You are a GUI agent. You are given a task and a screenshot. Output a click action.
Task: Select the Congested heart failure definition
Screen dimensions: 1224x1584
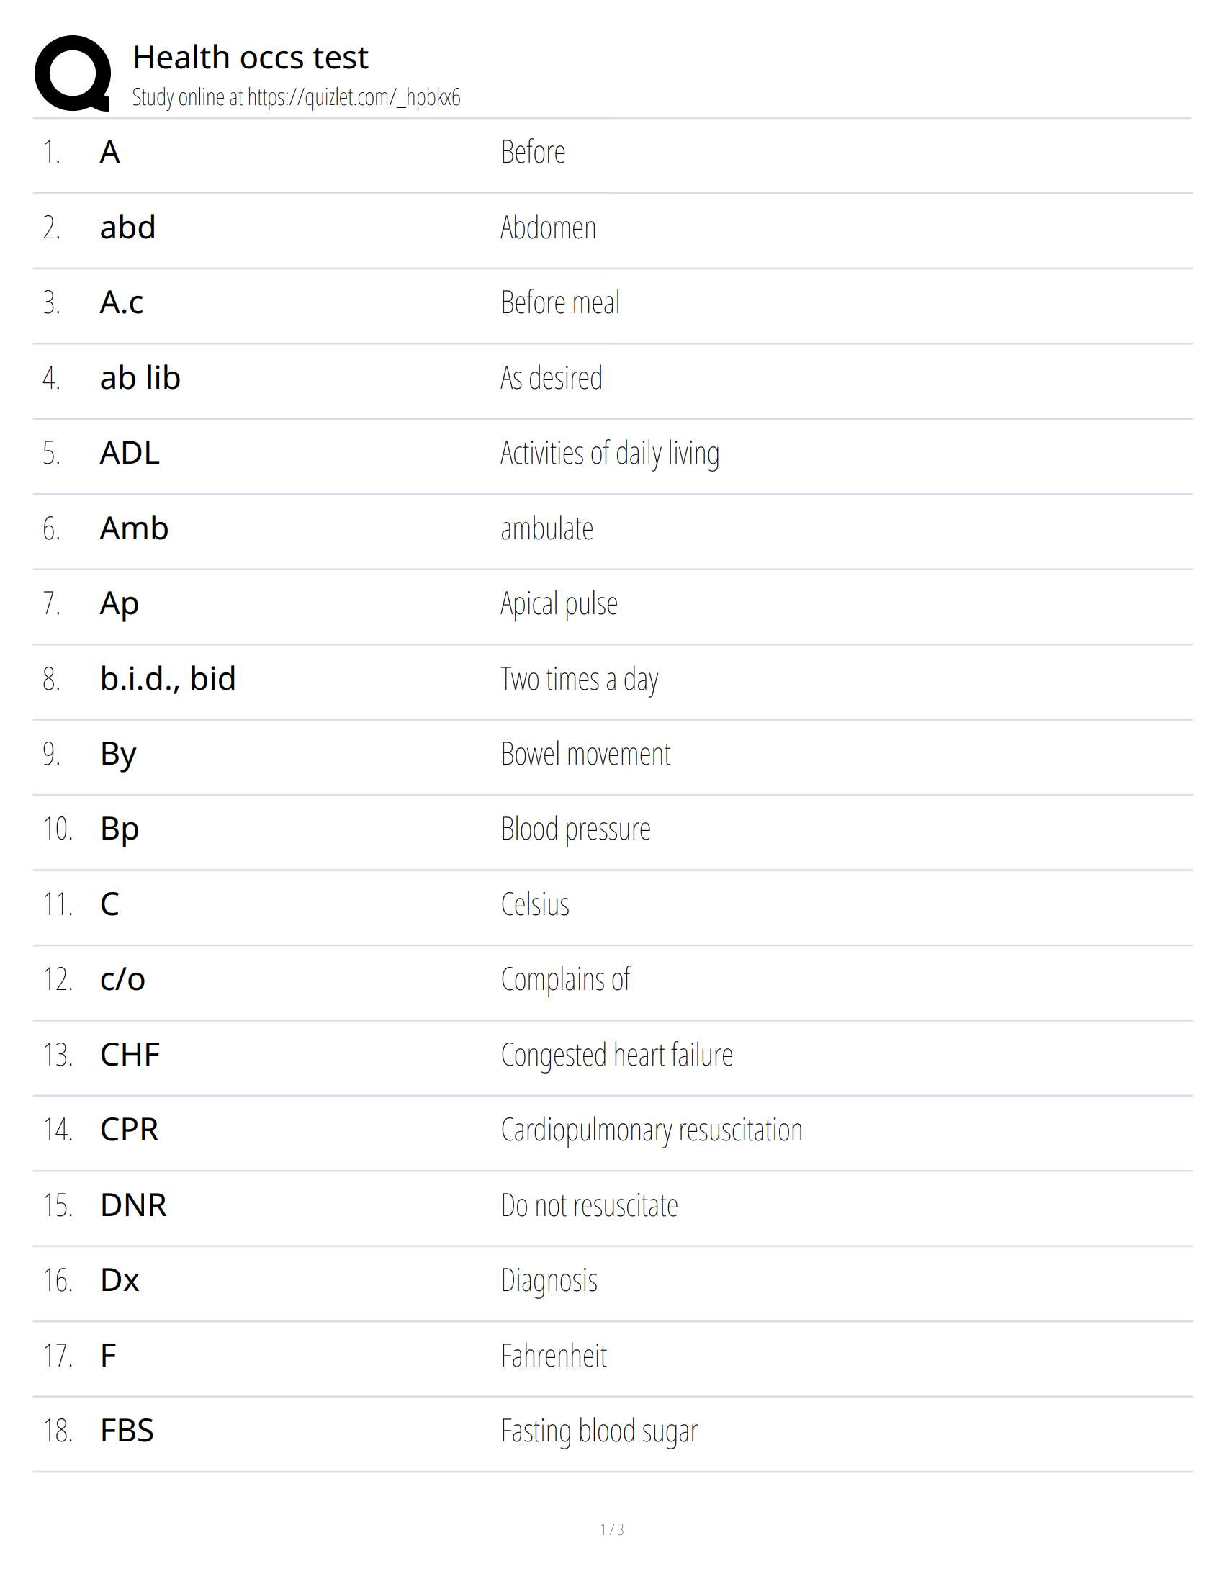pyautogui.click(x=616, y=1055)
